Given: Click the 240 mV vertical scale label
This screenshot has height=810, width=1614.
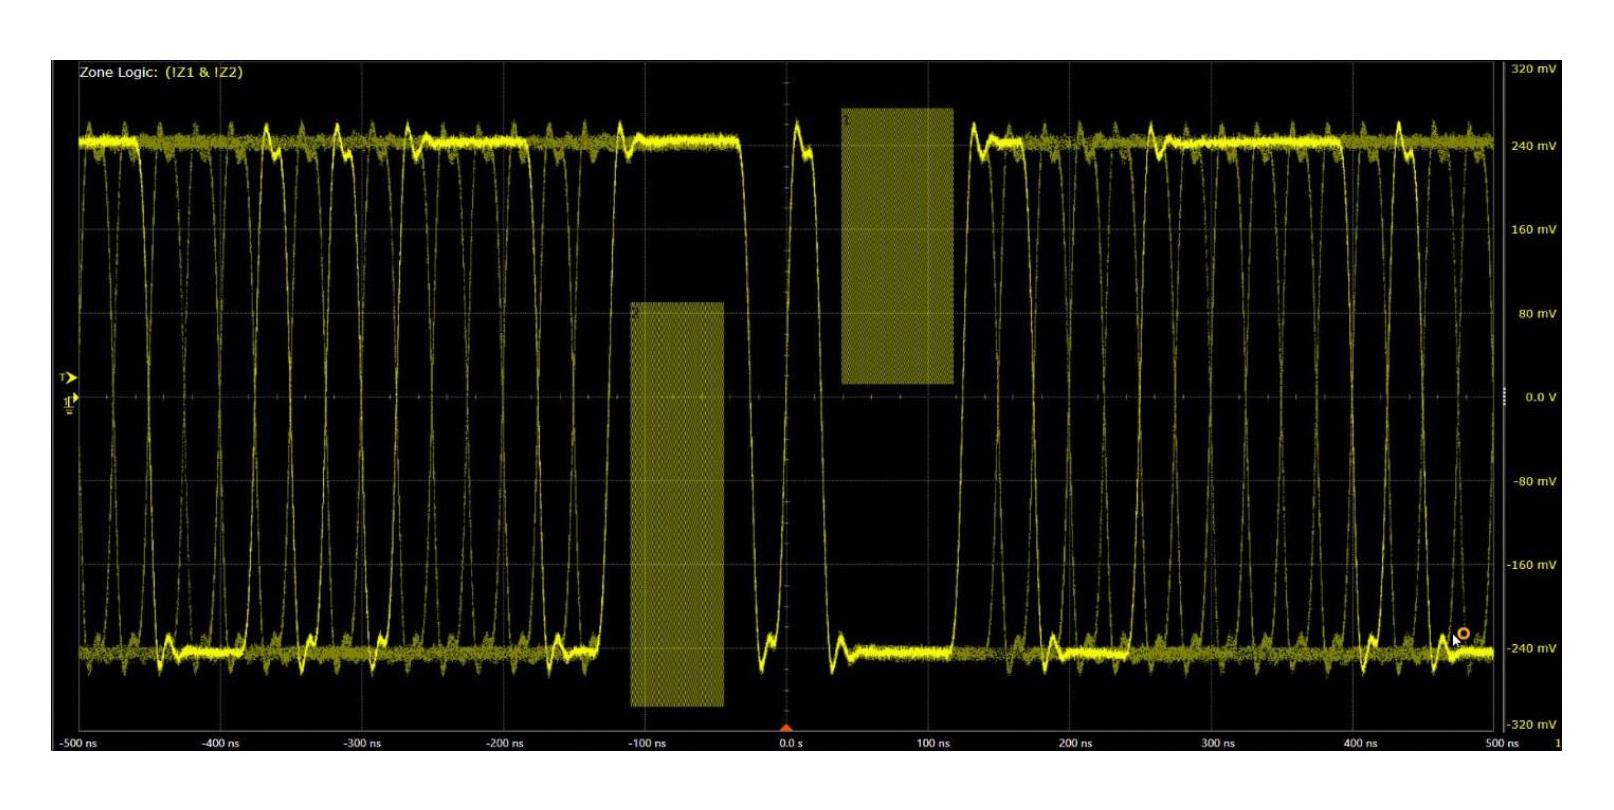Looking at the screenshot, I should [1534, 146].
